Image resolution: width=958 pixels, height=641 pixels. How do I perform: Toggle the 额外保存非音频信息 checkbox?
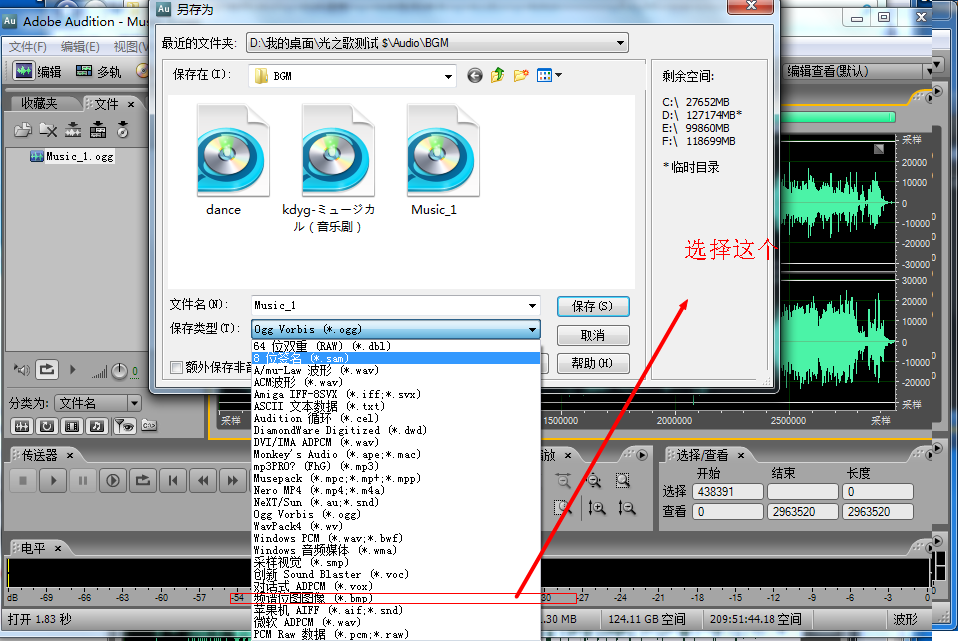pos(177,367)
